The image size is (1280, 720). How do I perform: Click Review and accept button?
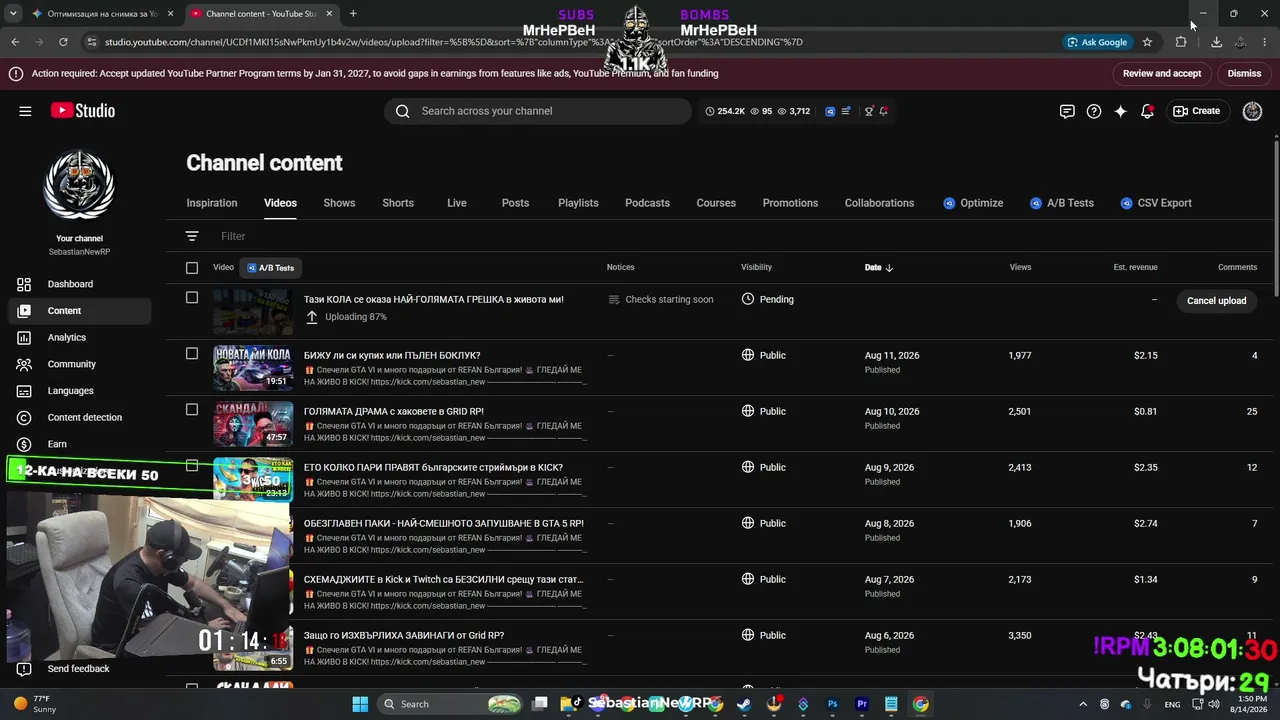coord(1161,73)
